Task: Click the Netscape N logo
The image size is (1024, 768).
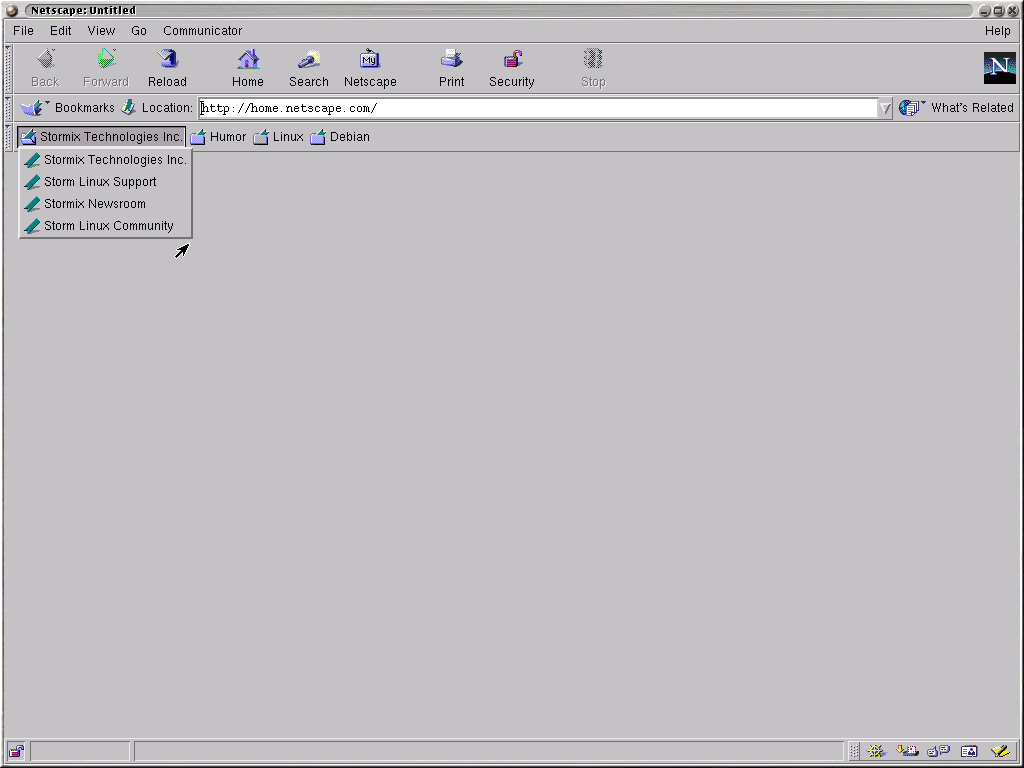Action: [x=999, y=68]
